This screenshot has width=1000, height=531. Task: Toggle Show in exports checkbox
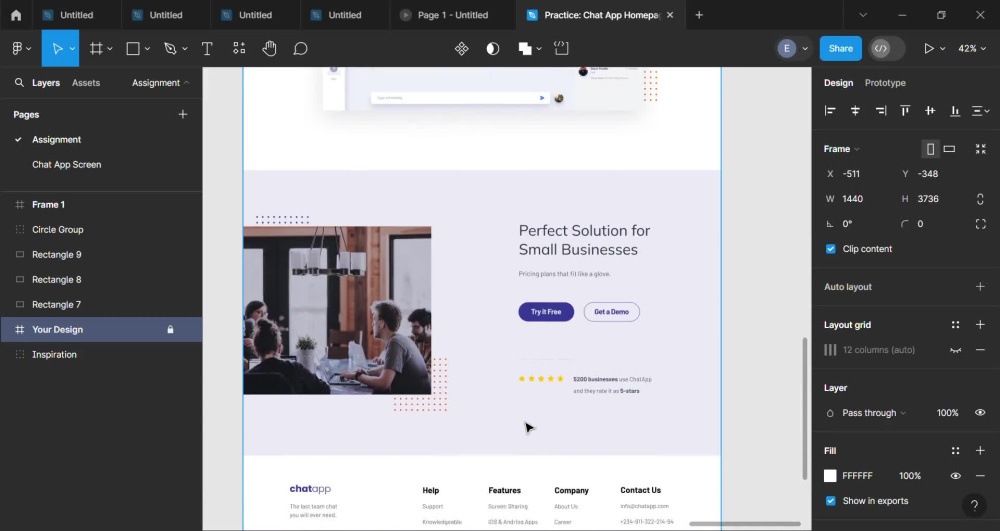coord(830,500)
